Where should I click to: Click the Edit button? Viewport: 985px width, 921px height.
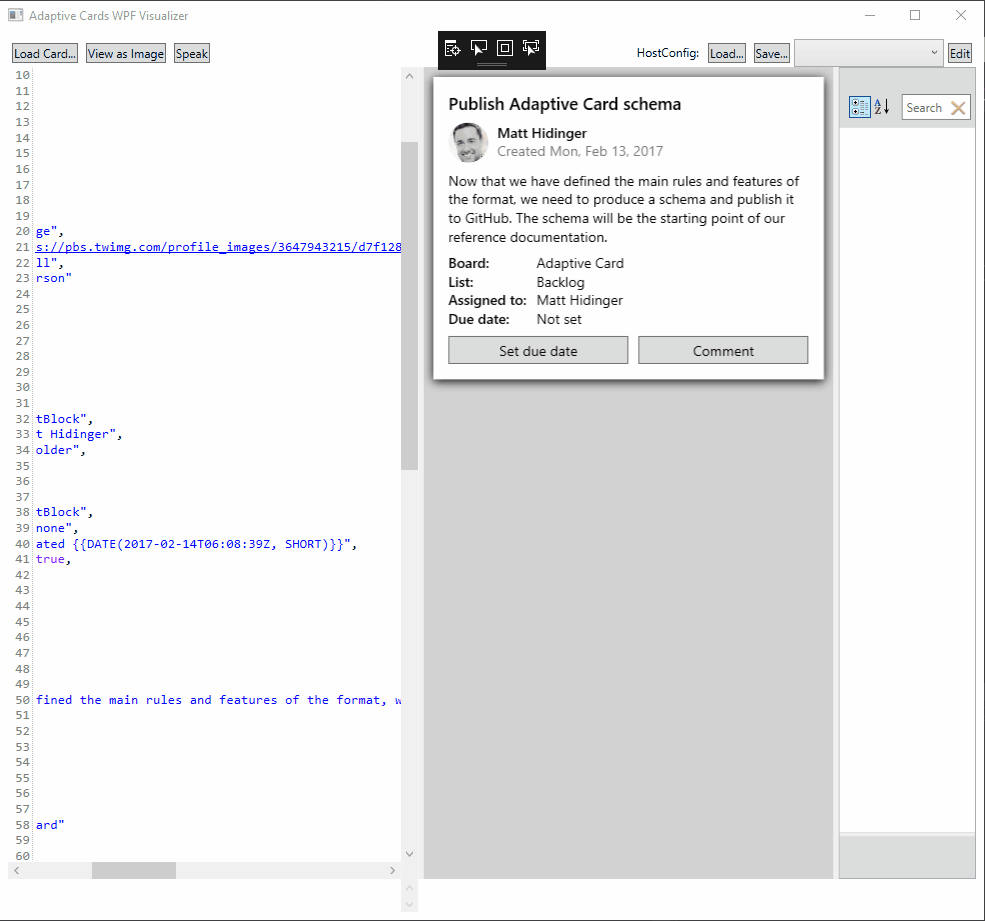tap(959, 53)
